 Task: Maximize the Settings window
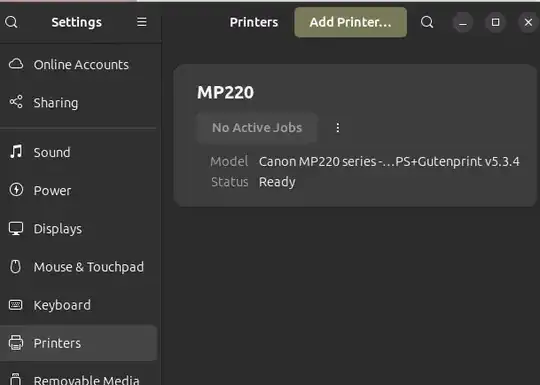495,22
